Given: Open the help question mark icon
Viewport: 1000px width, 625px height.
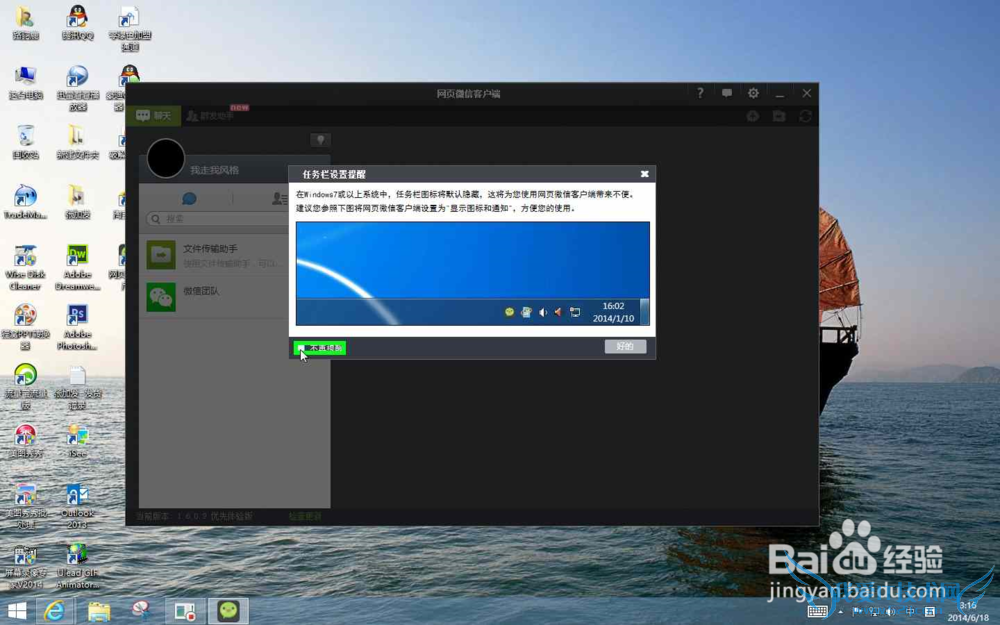Looking at the screenshot, I should click(700, 93).
